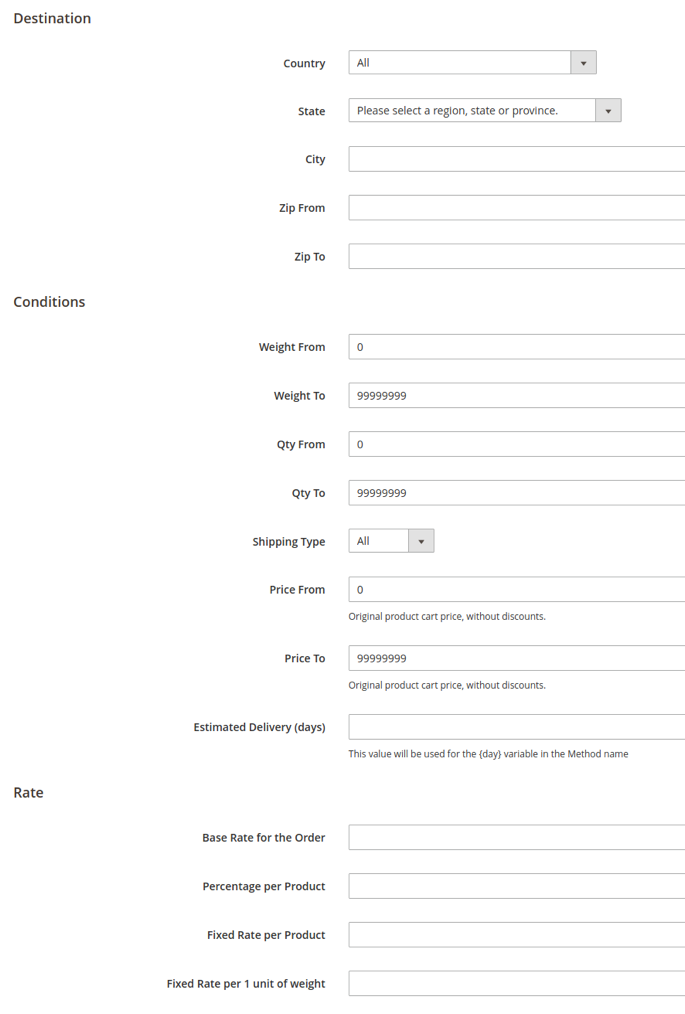Click the Country dropdown arrow button
Screen dimensions: 685x1014
coord(583,63)
